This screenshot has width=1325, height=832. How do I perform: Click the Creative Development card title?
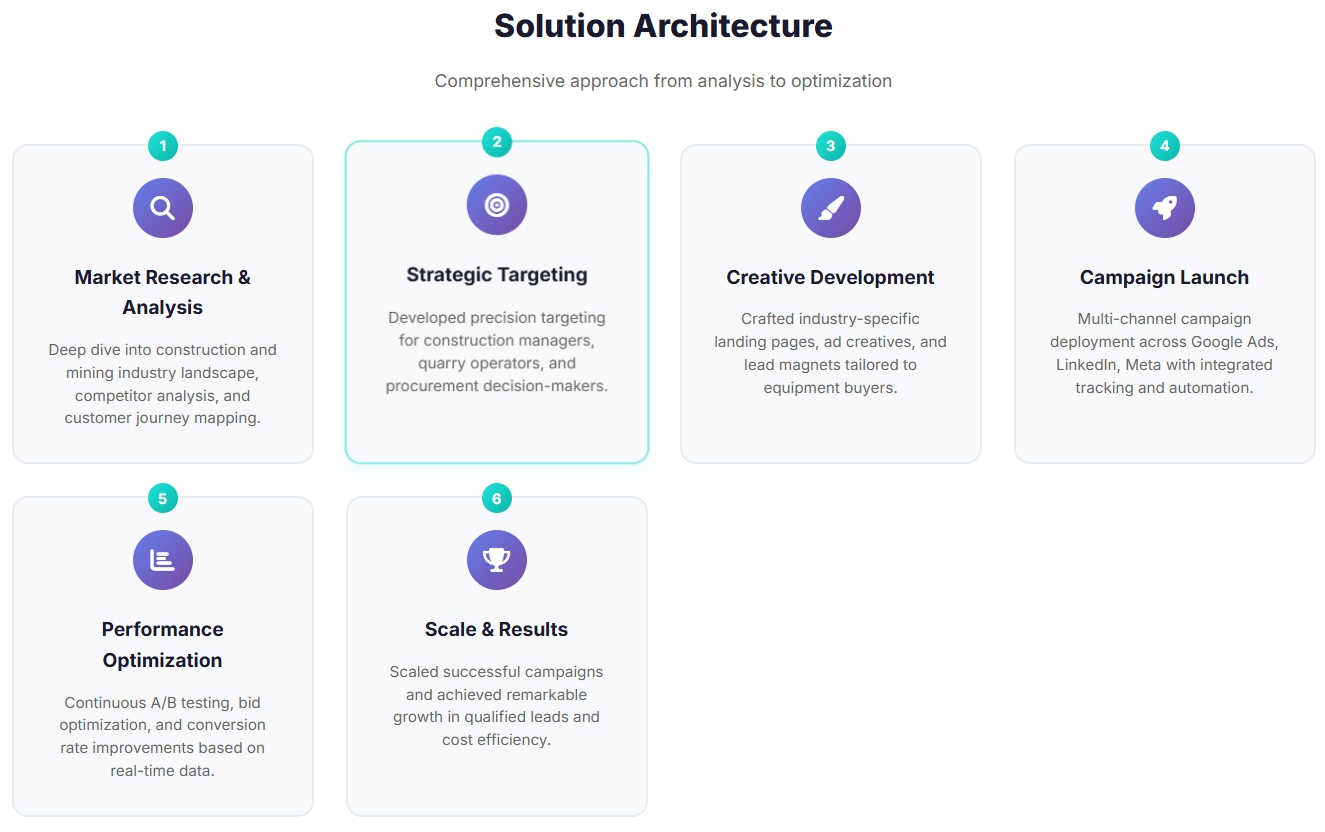831,278
